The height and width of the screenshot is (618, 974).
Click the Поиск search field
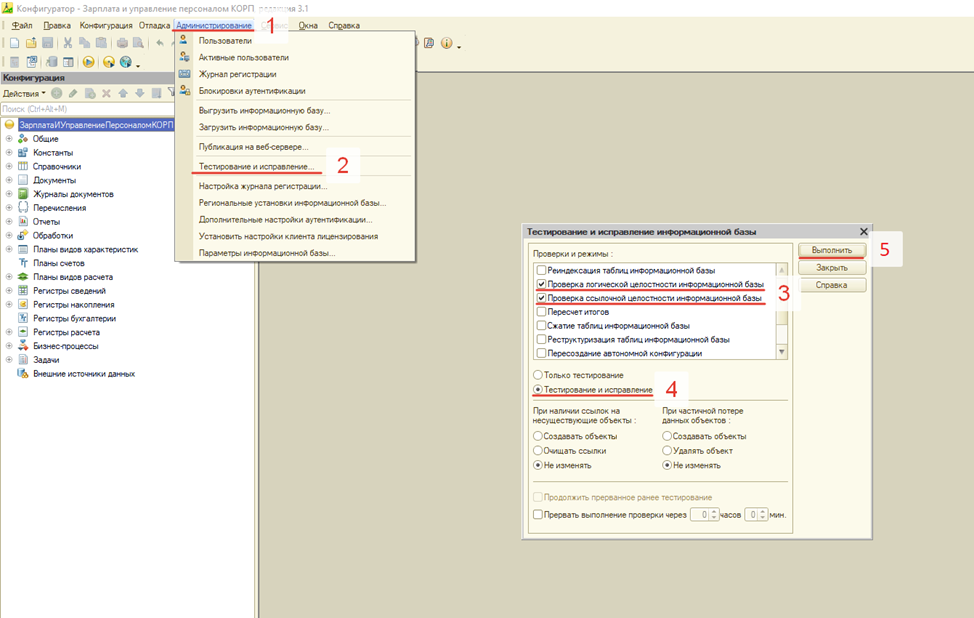point(80,109)
